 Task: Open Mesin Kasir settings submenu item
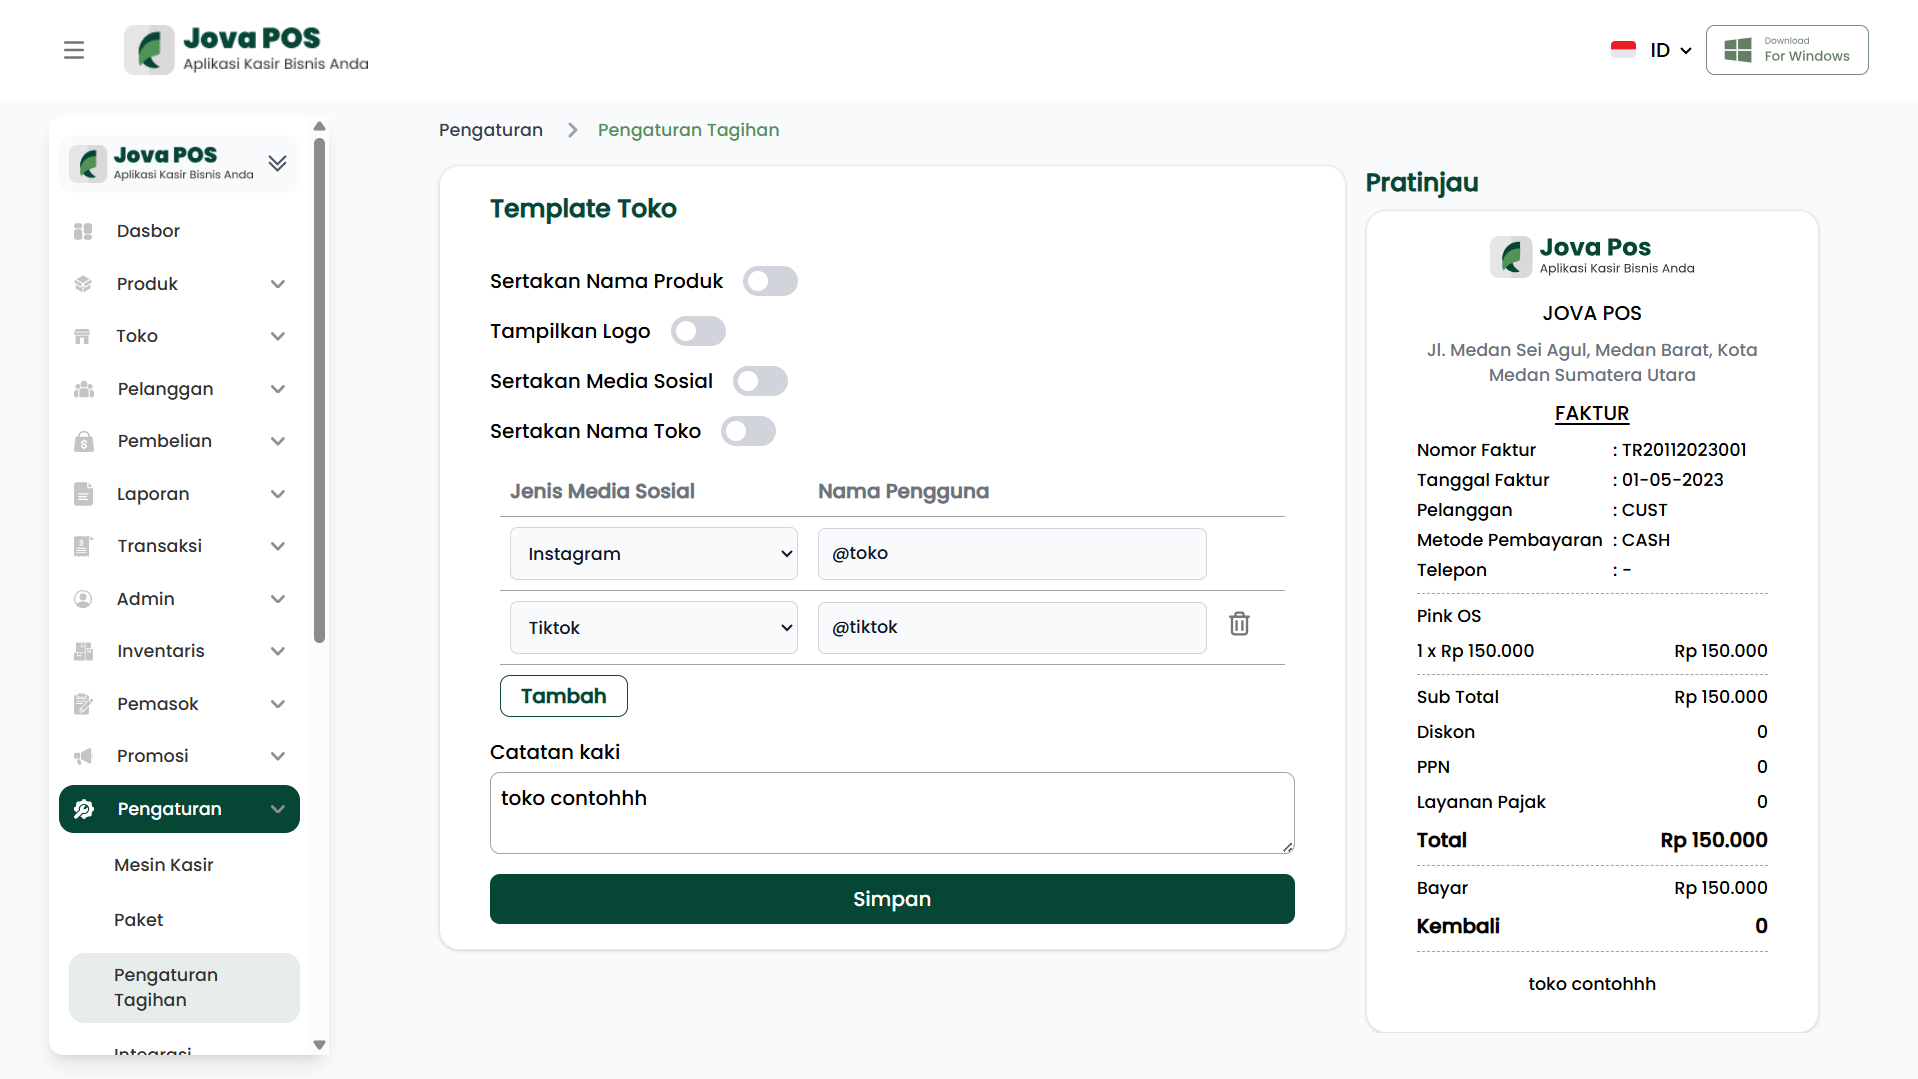[x=164, y=865]
